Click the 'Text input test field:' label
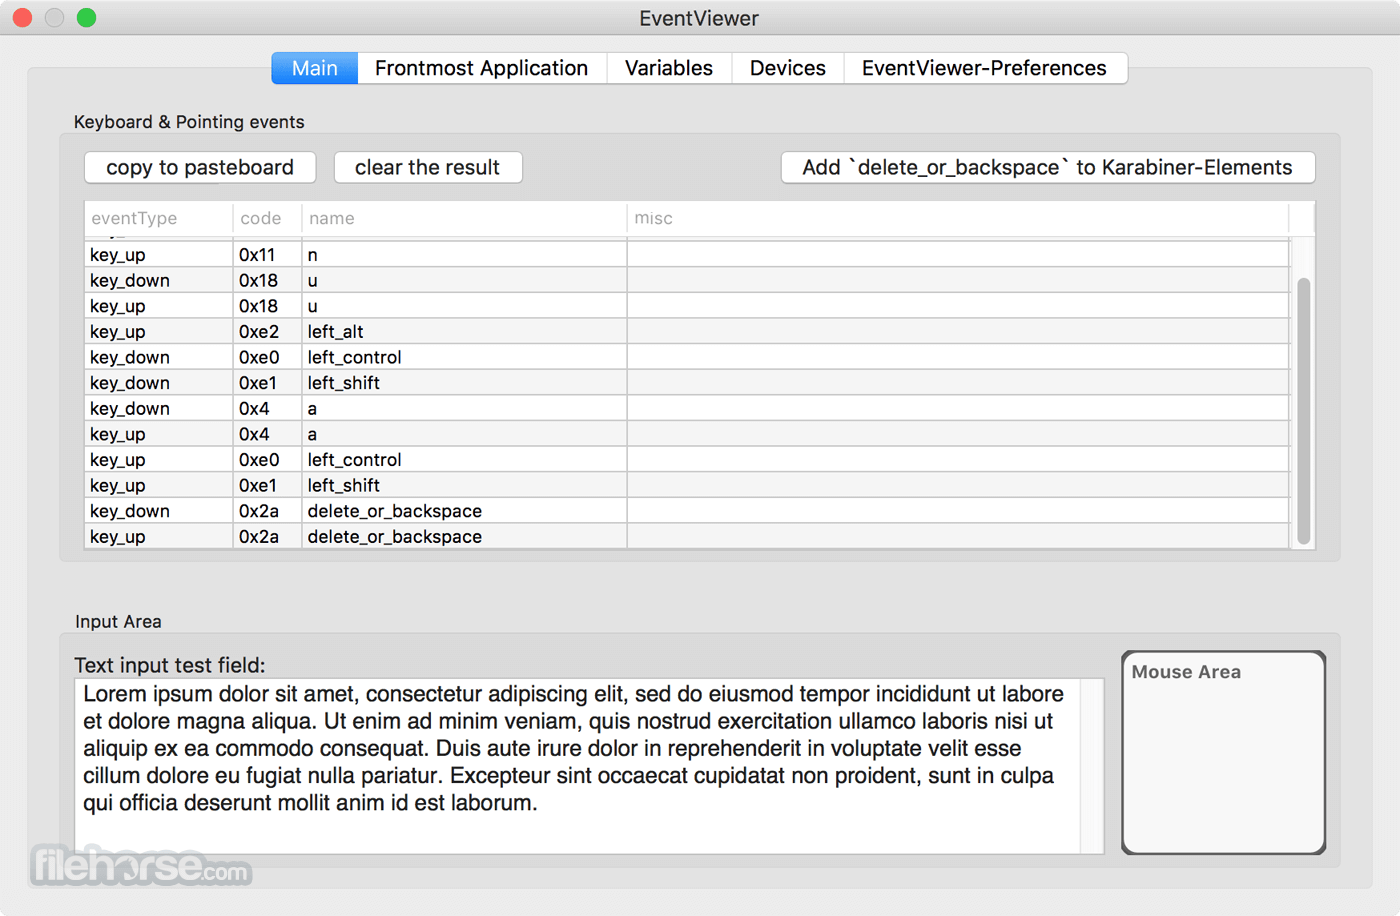 [170, 665]
